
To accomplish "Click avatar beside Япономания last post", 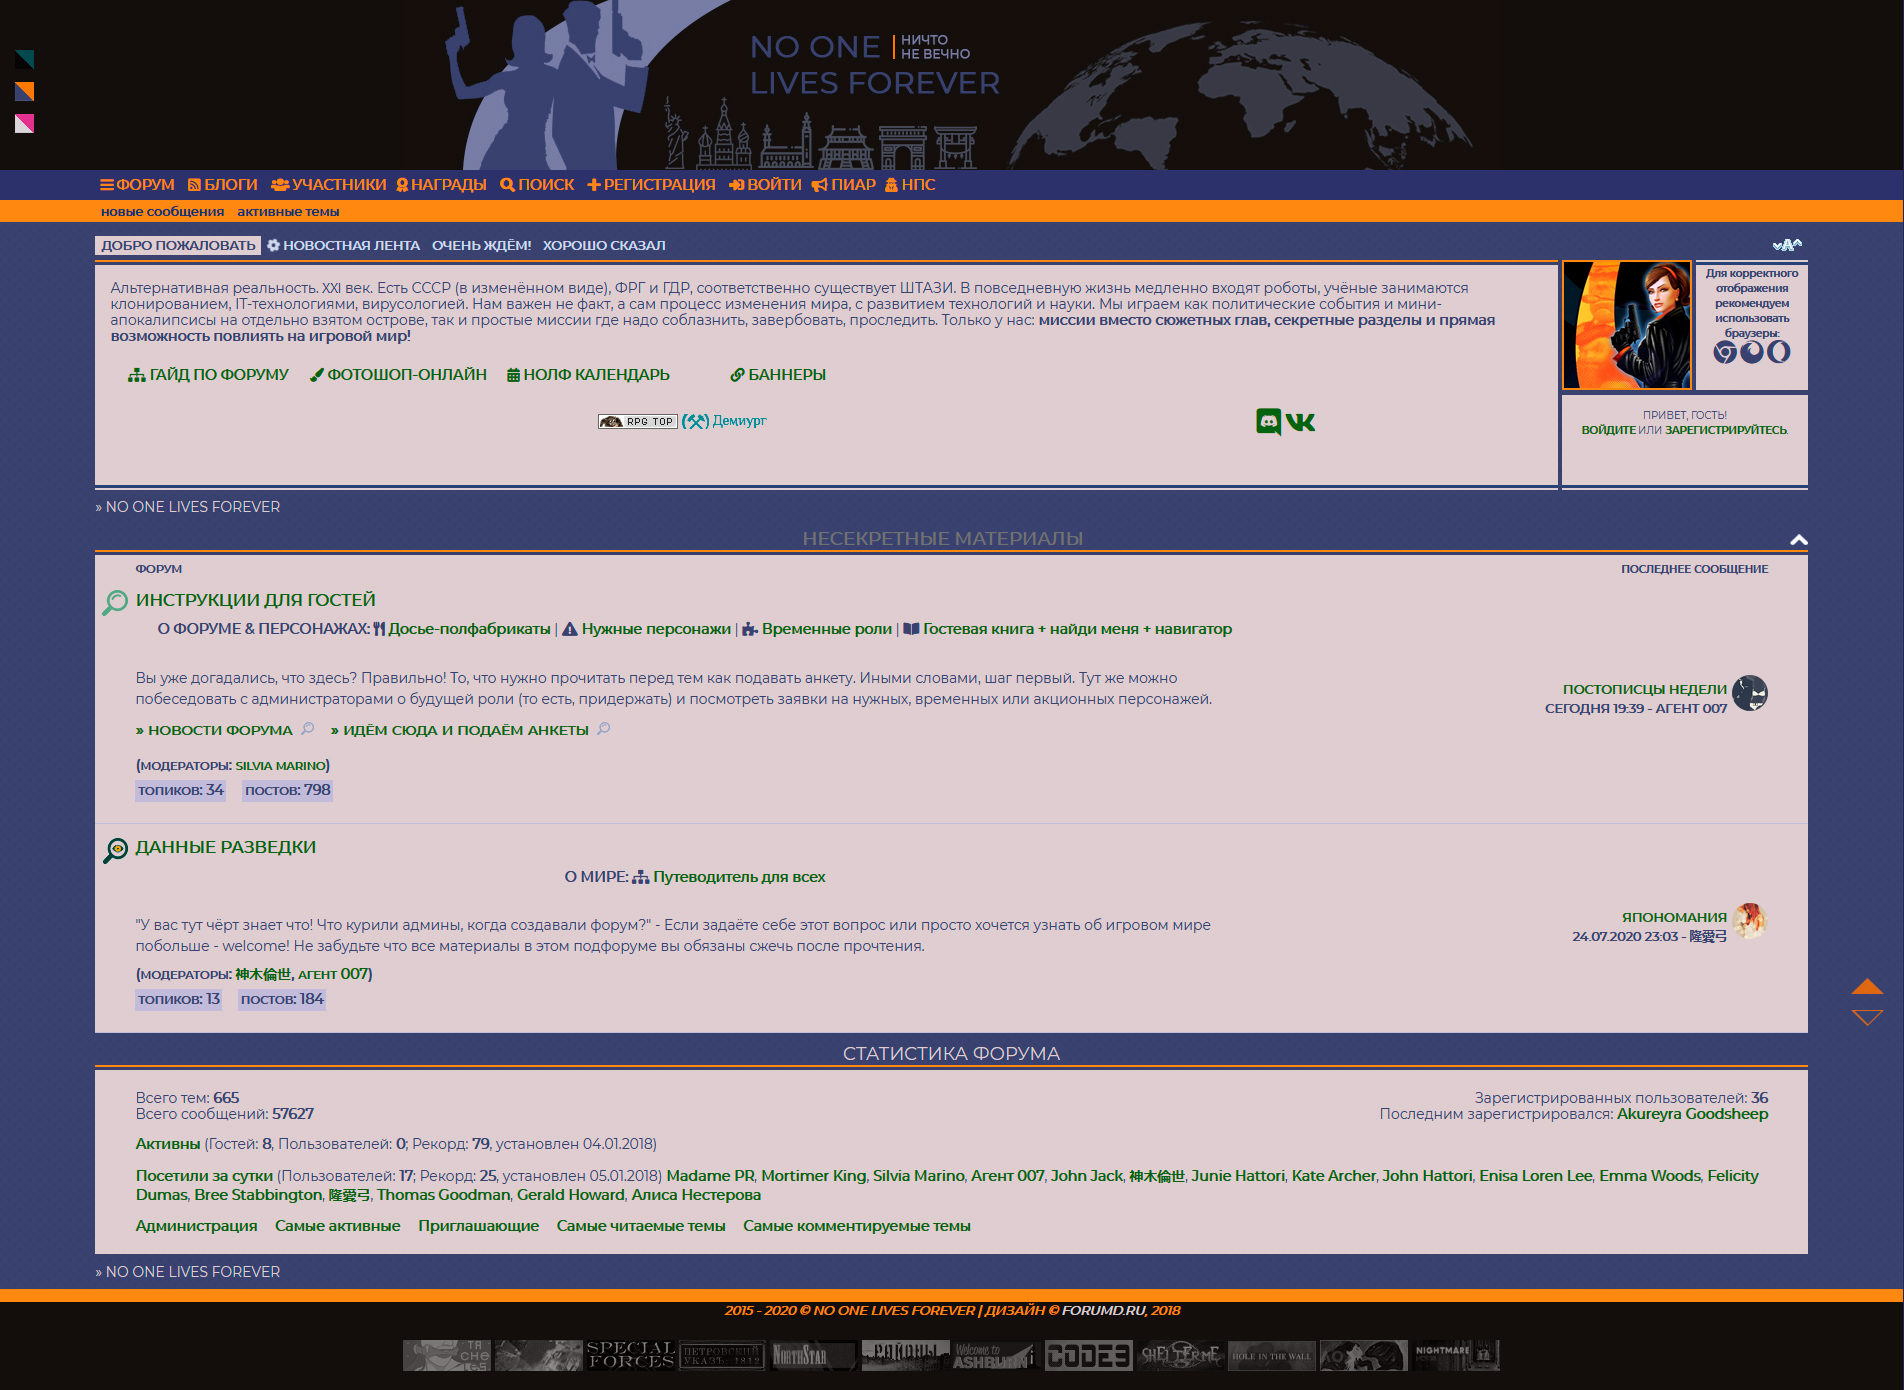I will [1749, 921].
